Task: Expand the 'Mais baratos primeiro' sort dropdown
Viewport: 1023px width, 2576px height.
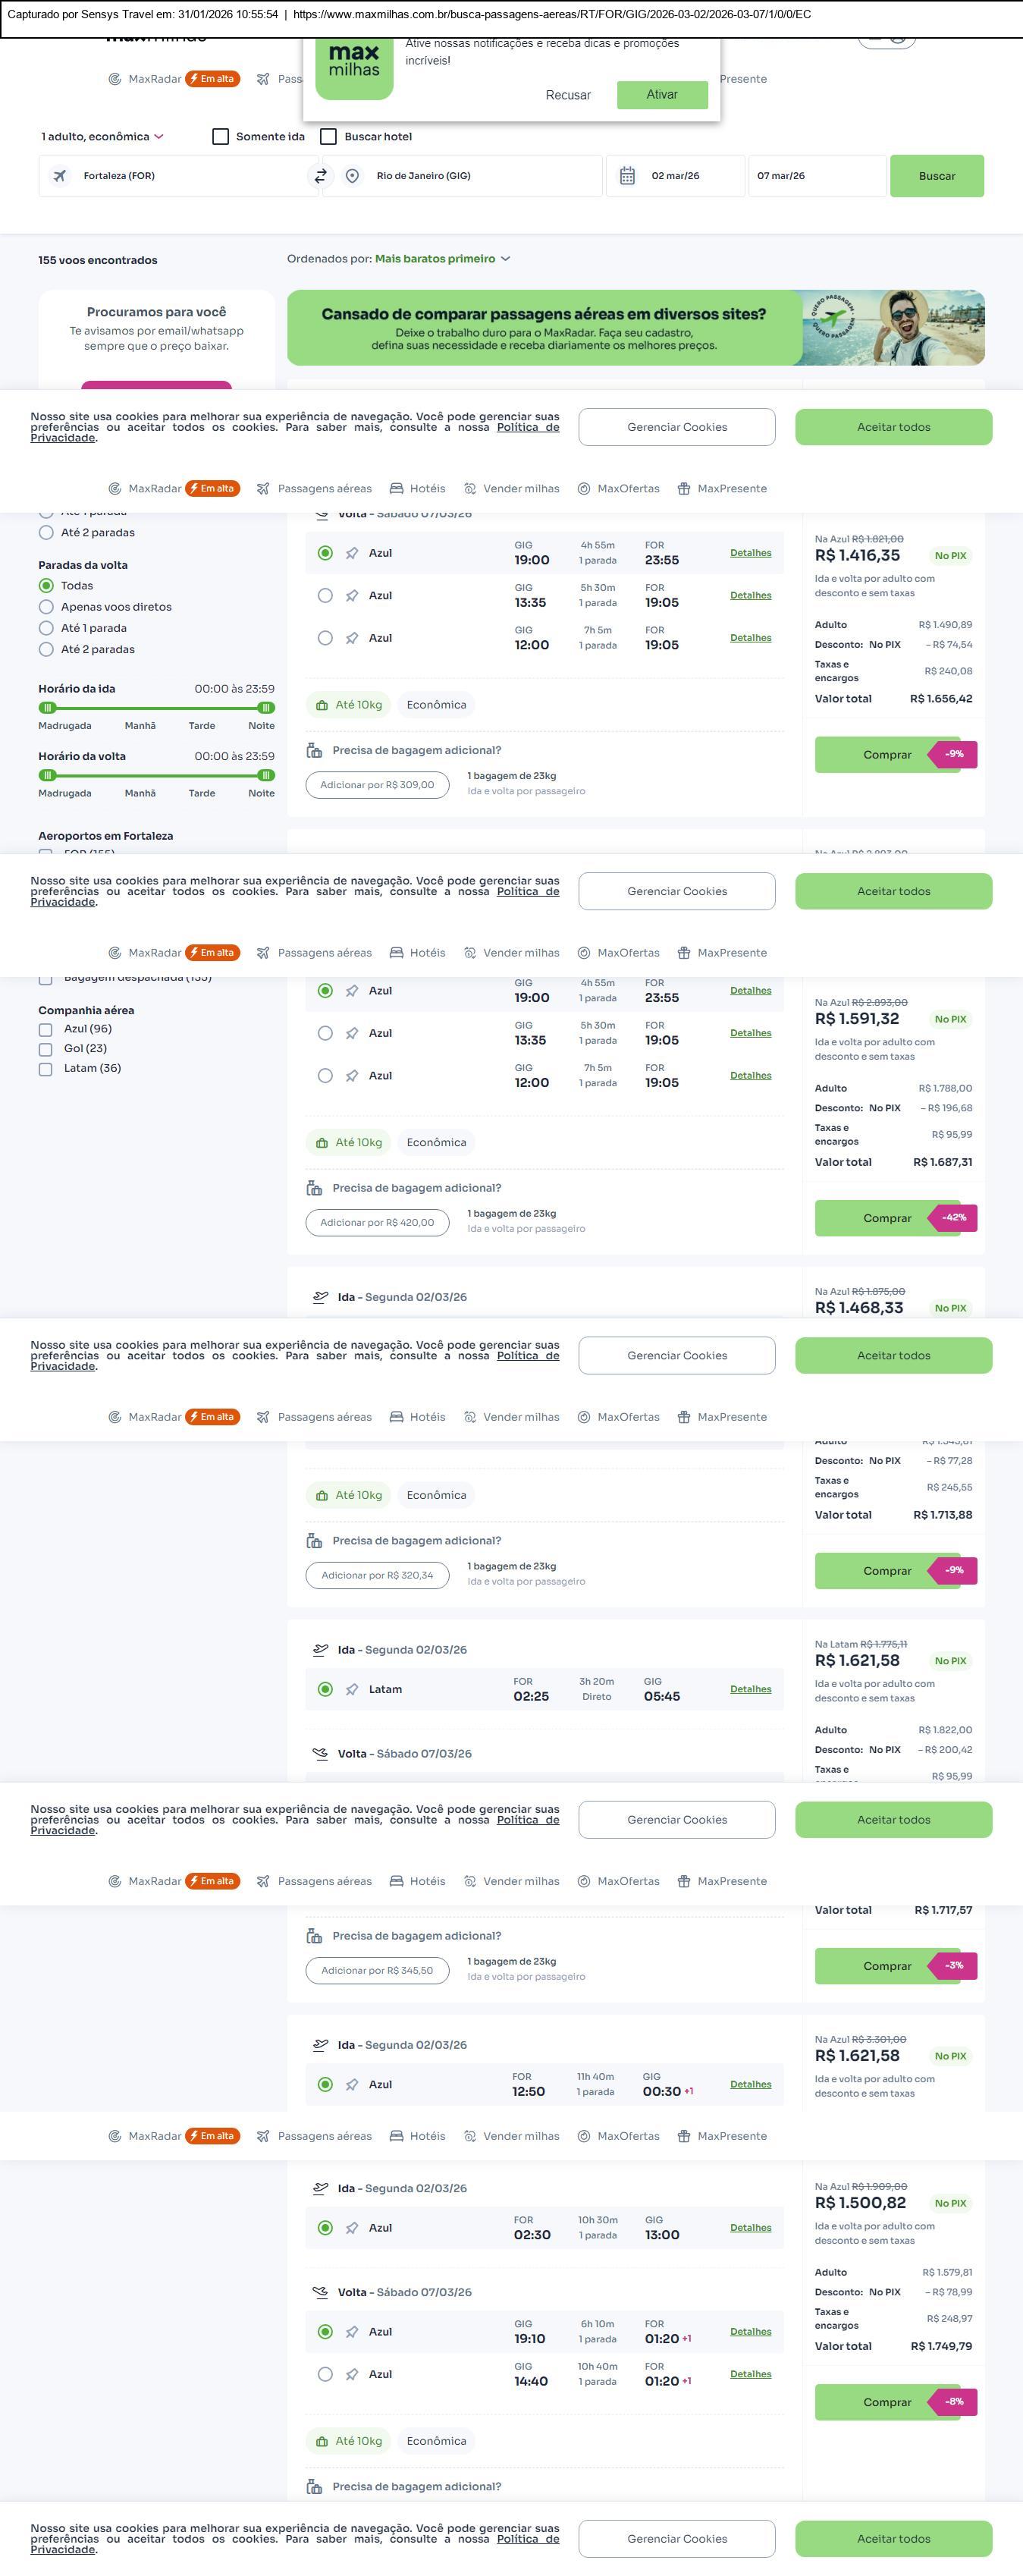Action: (x=443, y=259)
